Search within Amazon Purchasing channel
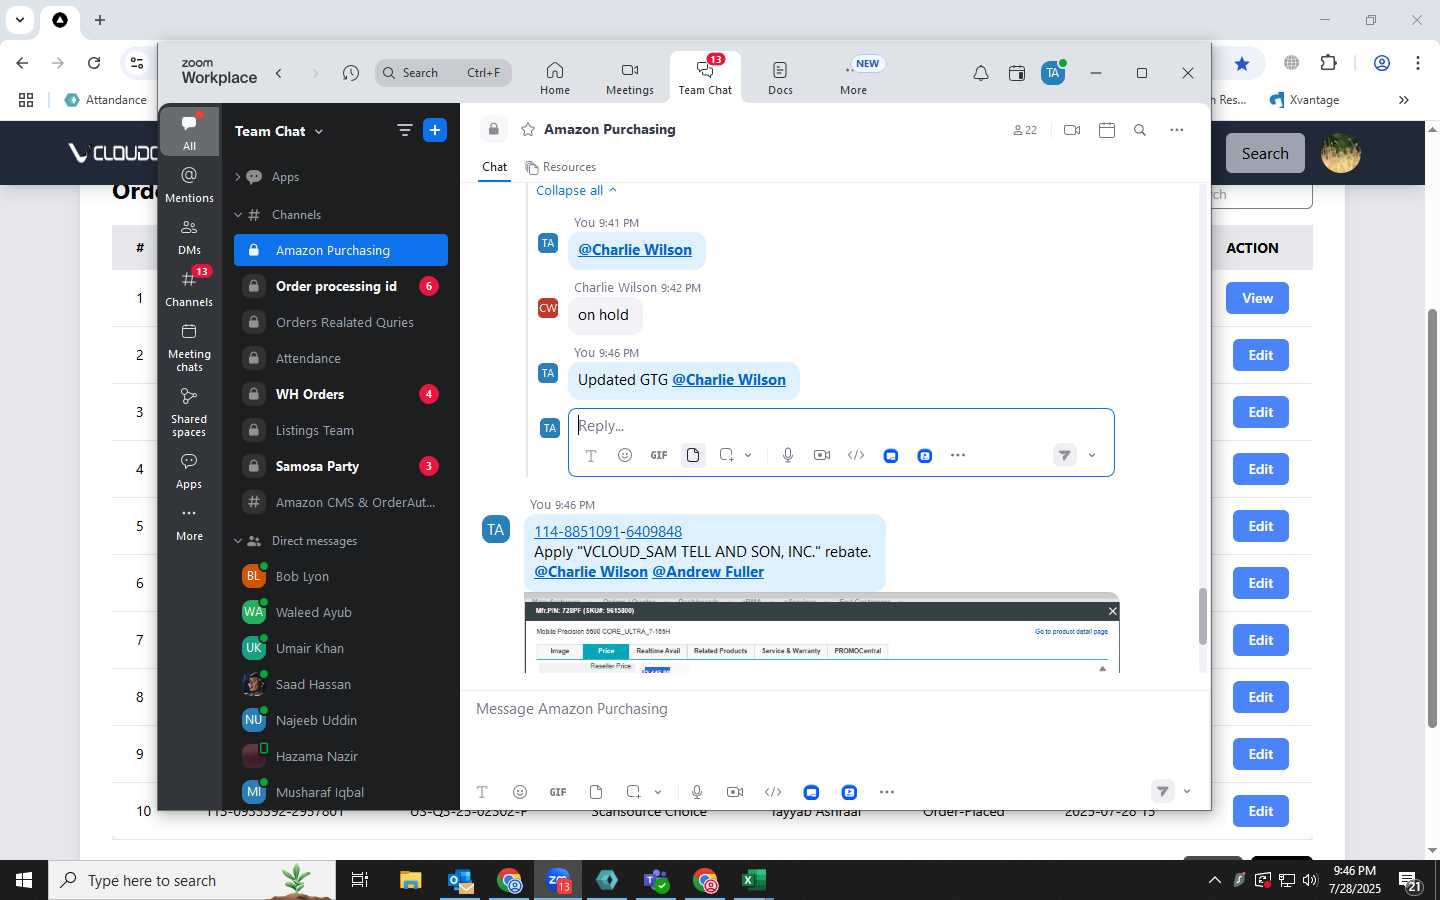The width and height of the screenshot is (1440, 900). [x=1140, y=130]
